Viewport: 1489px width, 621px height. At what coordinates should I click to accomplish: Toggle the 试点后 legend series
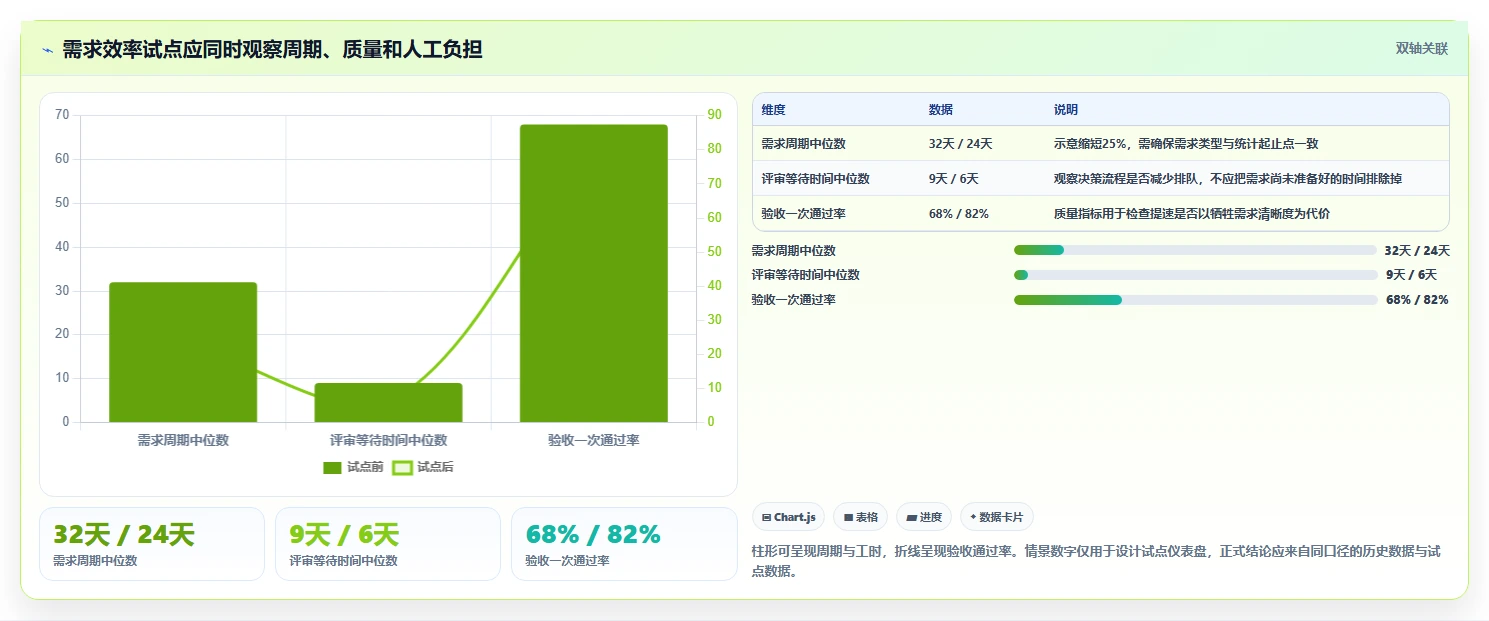point(422,467)
